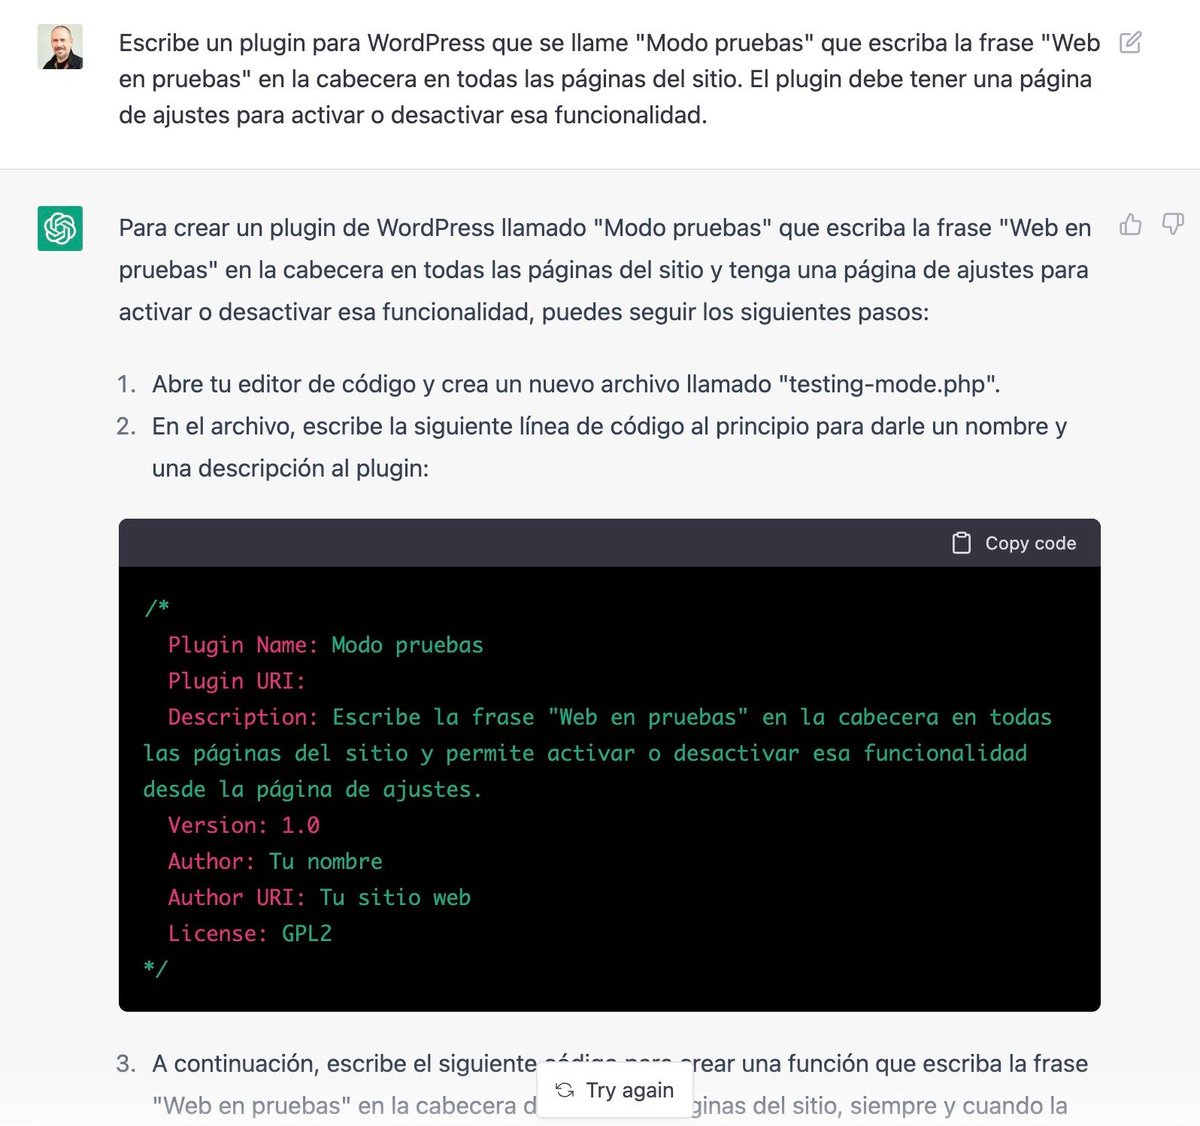Click the clipboard icon next to Copy code

[961, 542]
